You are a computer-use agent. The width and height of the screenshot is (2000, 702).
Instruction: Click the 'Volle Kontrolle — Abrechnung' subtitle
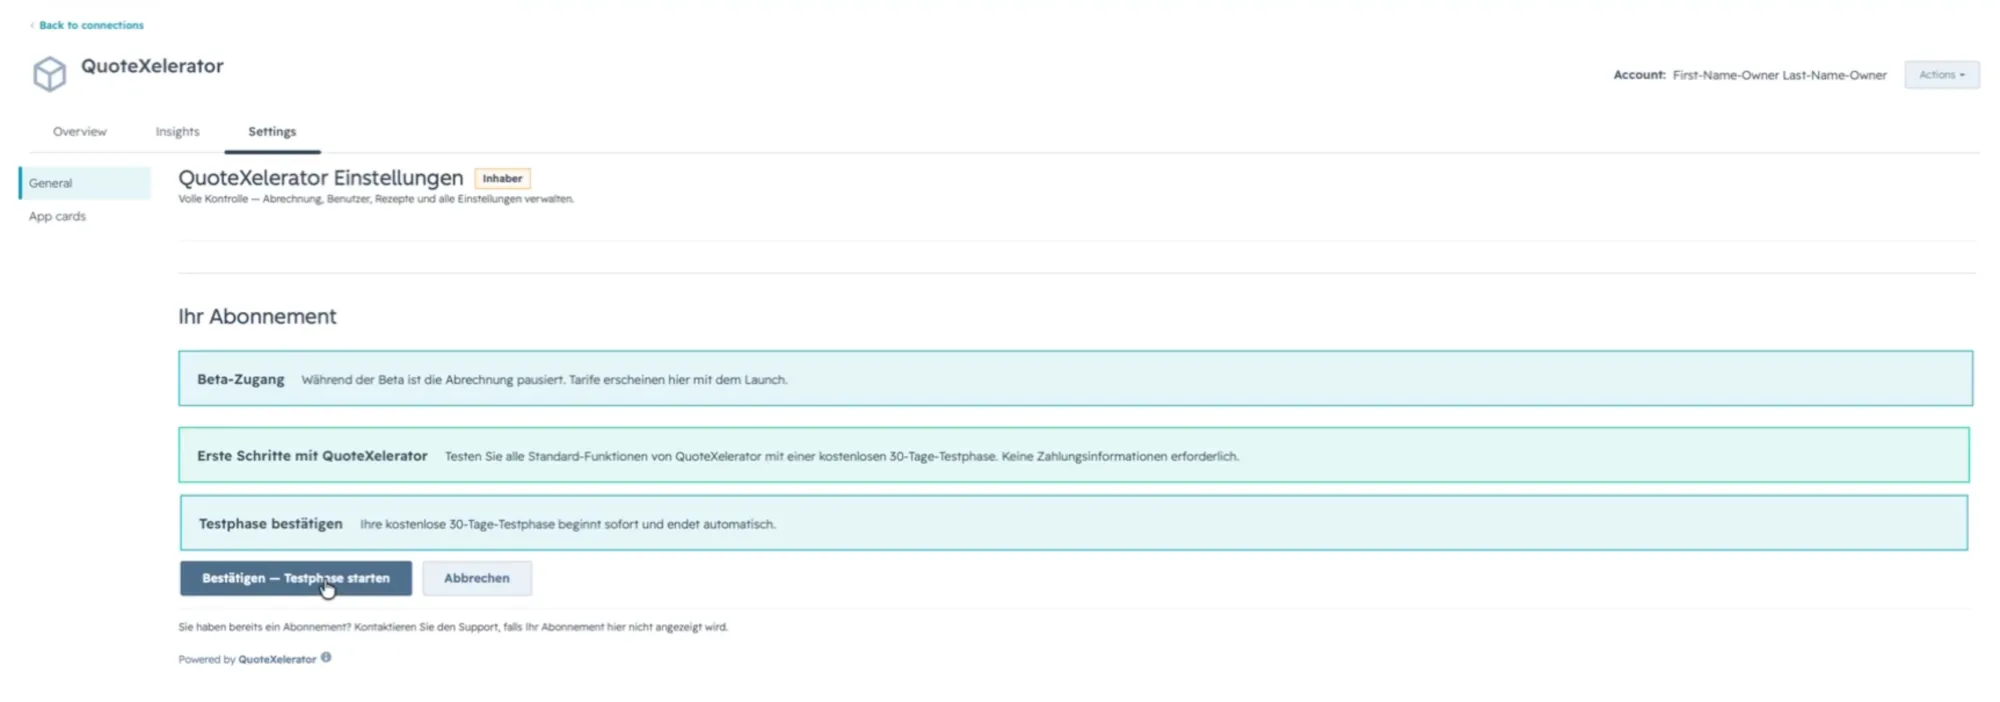pyautogui.click(x=376, y=199)
